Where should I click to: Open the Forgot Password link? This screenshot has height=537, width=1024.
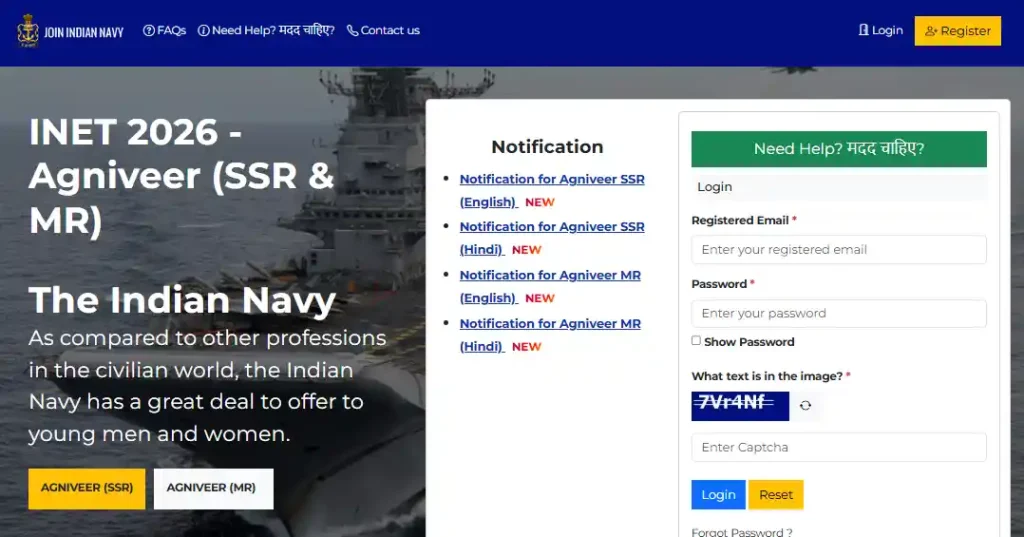(x=742, y=532)
